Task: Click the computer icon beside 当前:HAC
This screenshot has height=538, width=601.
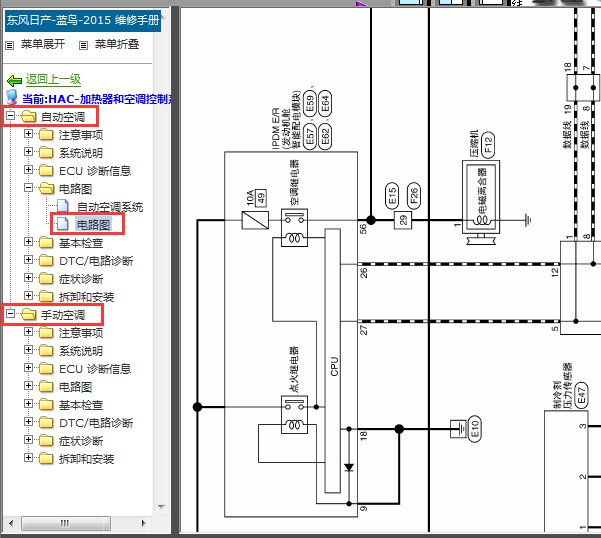Action: pyautogui.click(x=12, y=97)
